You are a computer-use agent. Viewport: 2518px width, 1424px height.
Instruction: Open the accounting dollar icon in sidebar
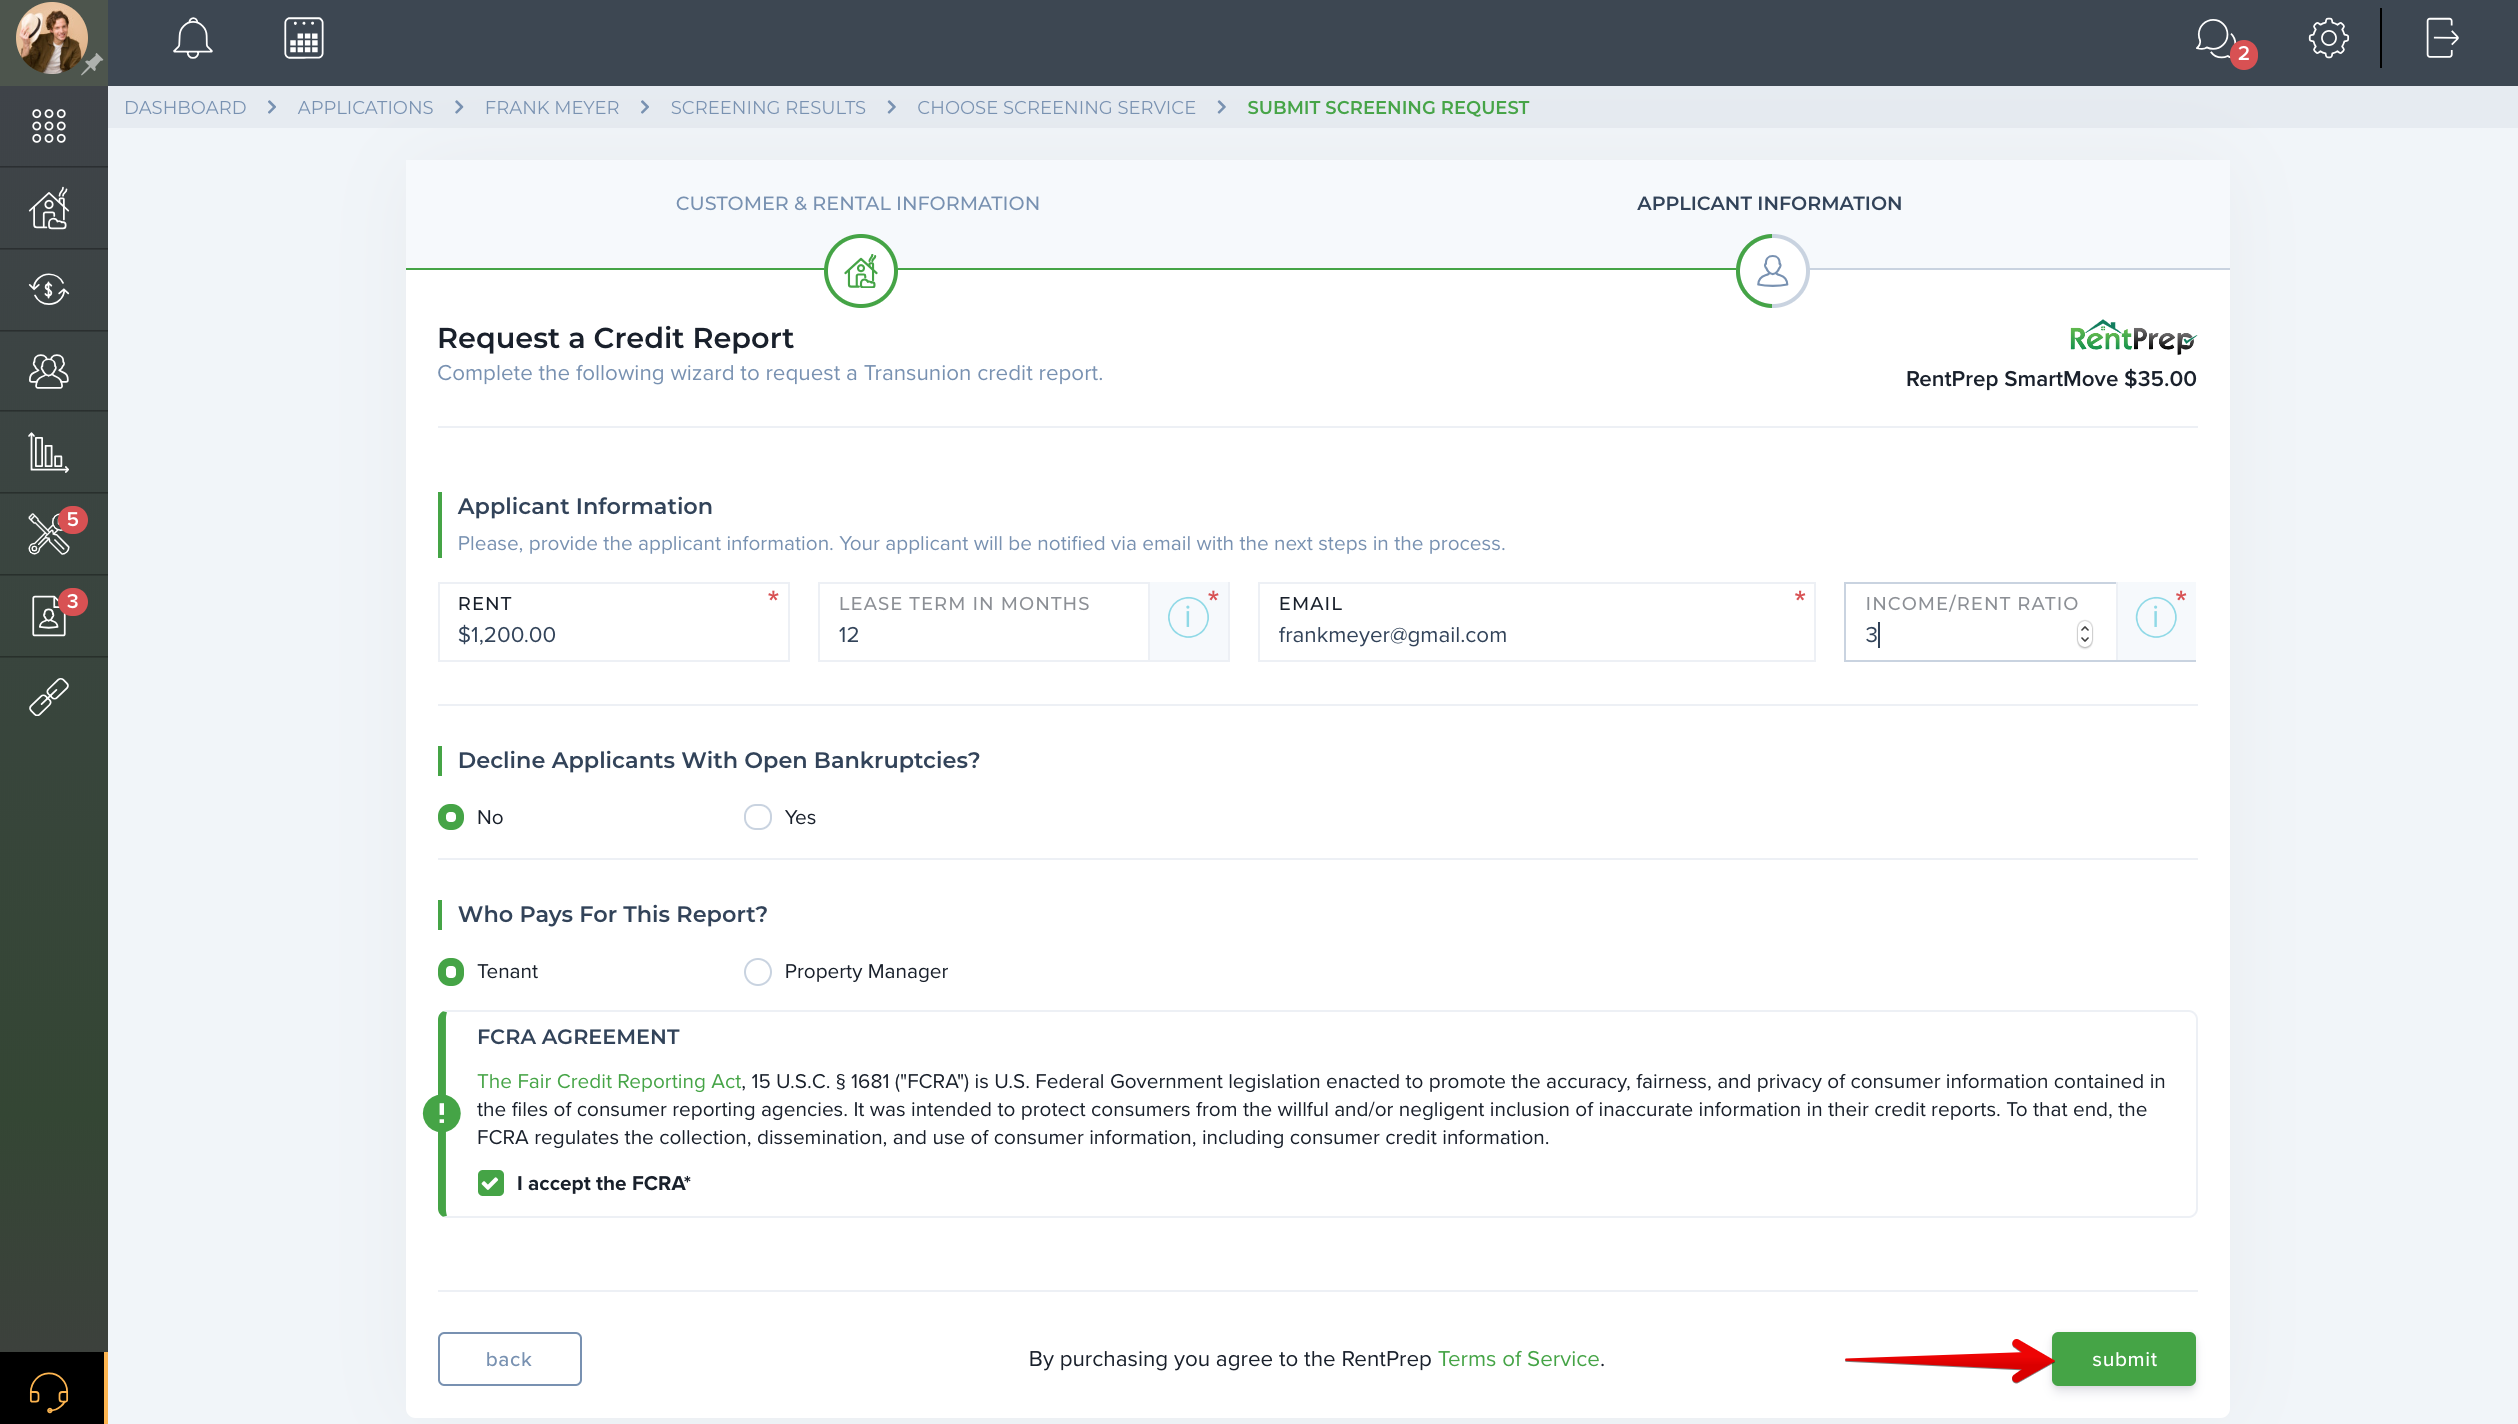pyautogui.click(x=49, y=290)
